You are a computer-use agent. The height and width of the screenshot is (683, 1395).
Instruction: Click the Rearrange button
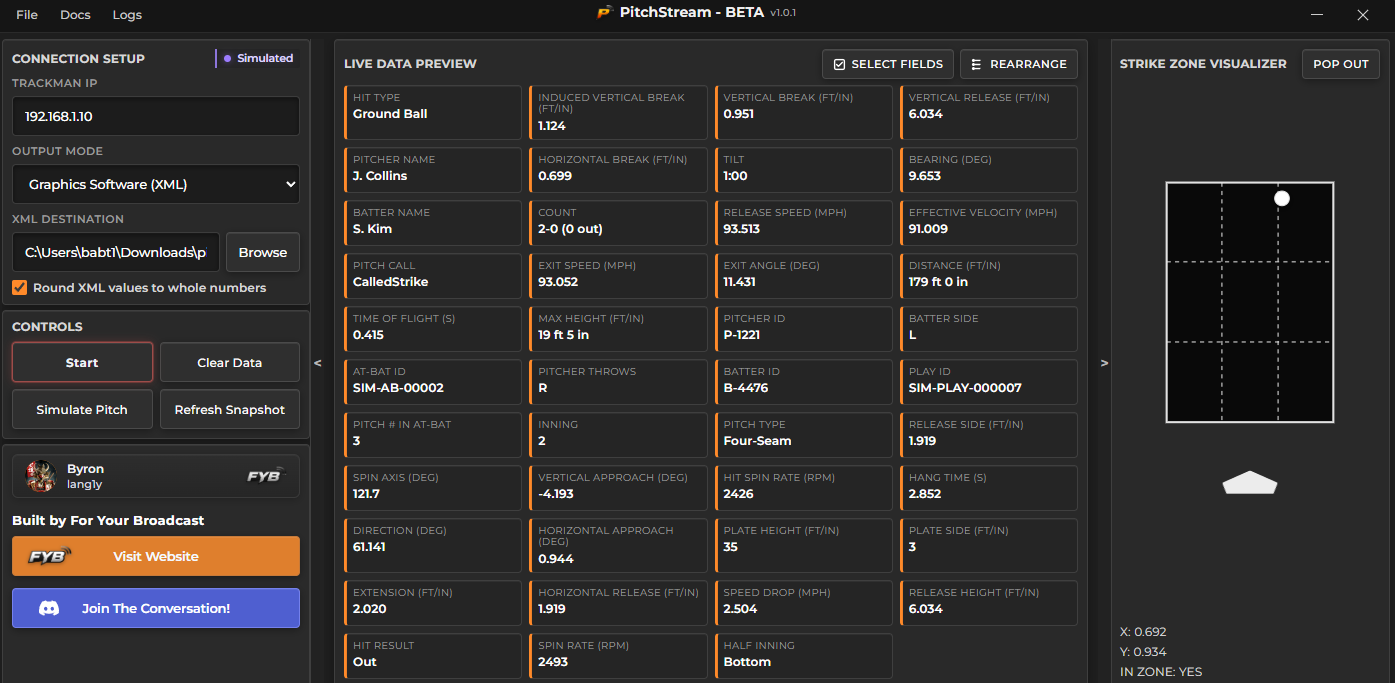(x=1019, y=64)
